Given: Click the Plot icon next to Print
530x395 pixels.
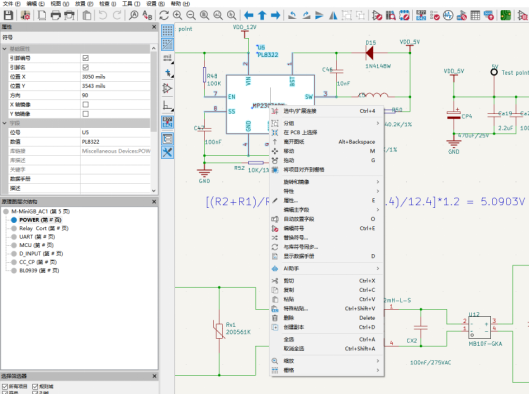Looking at the screenshot, I should point(69,15).
